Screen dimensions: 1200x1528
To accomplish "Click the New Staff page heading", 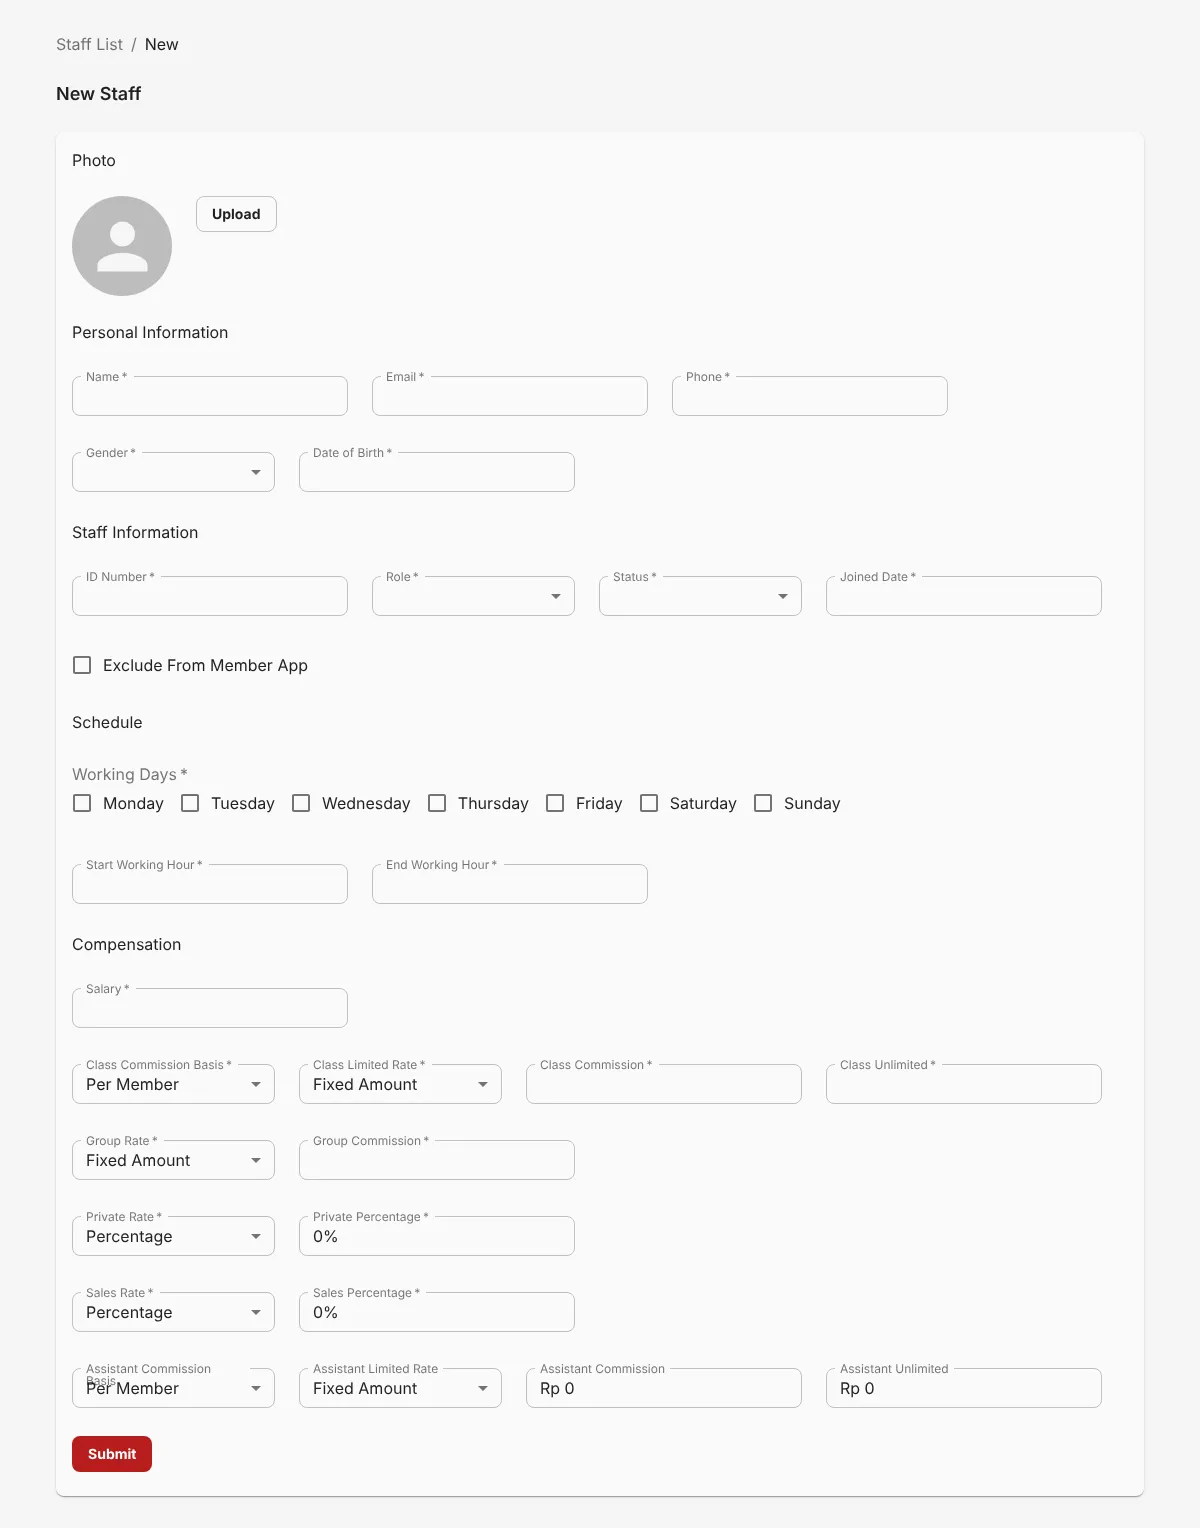I will (x=98, y=93).
